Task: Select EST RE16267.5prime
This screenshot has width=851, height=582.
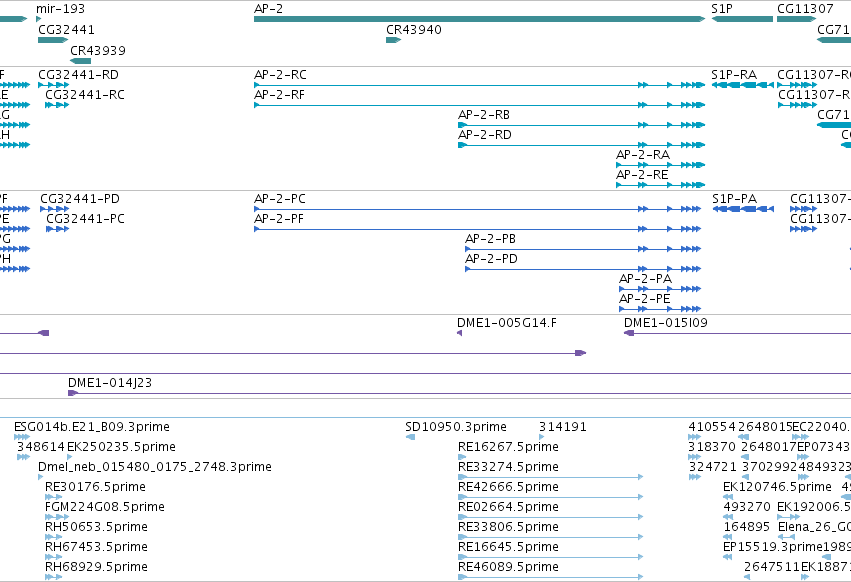Action: point(462,457)
